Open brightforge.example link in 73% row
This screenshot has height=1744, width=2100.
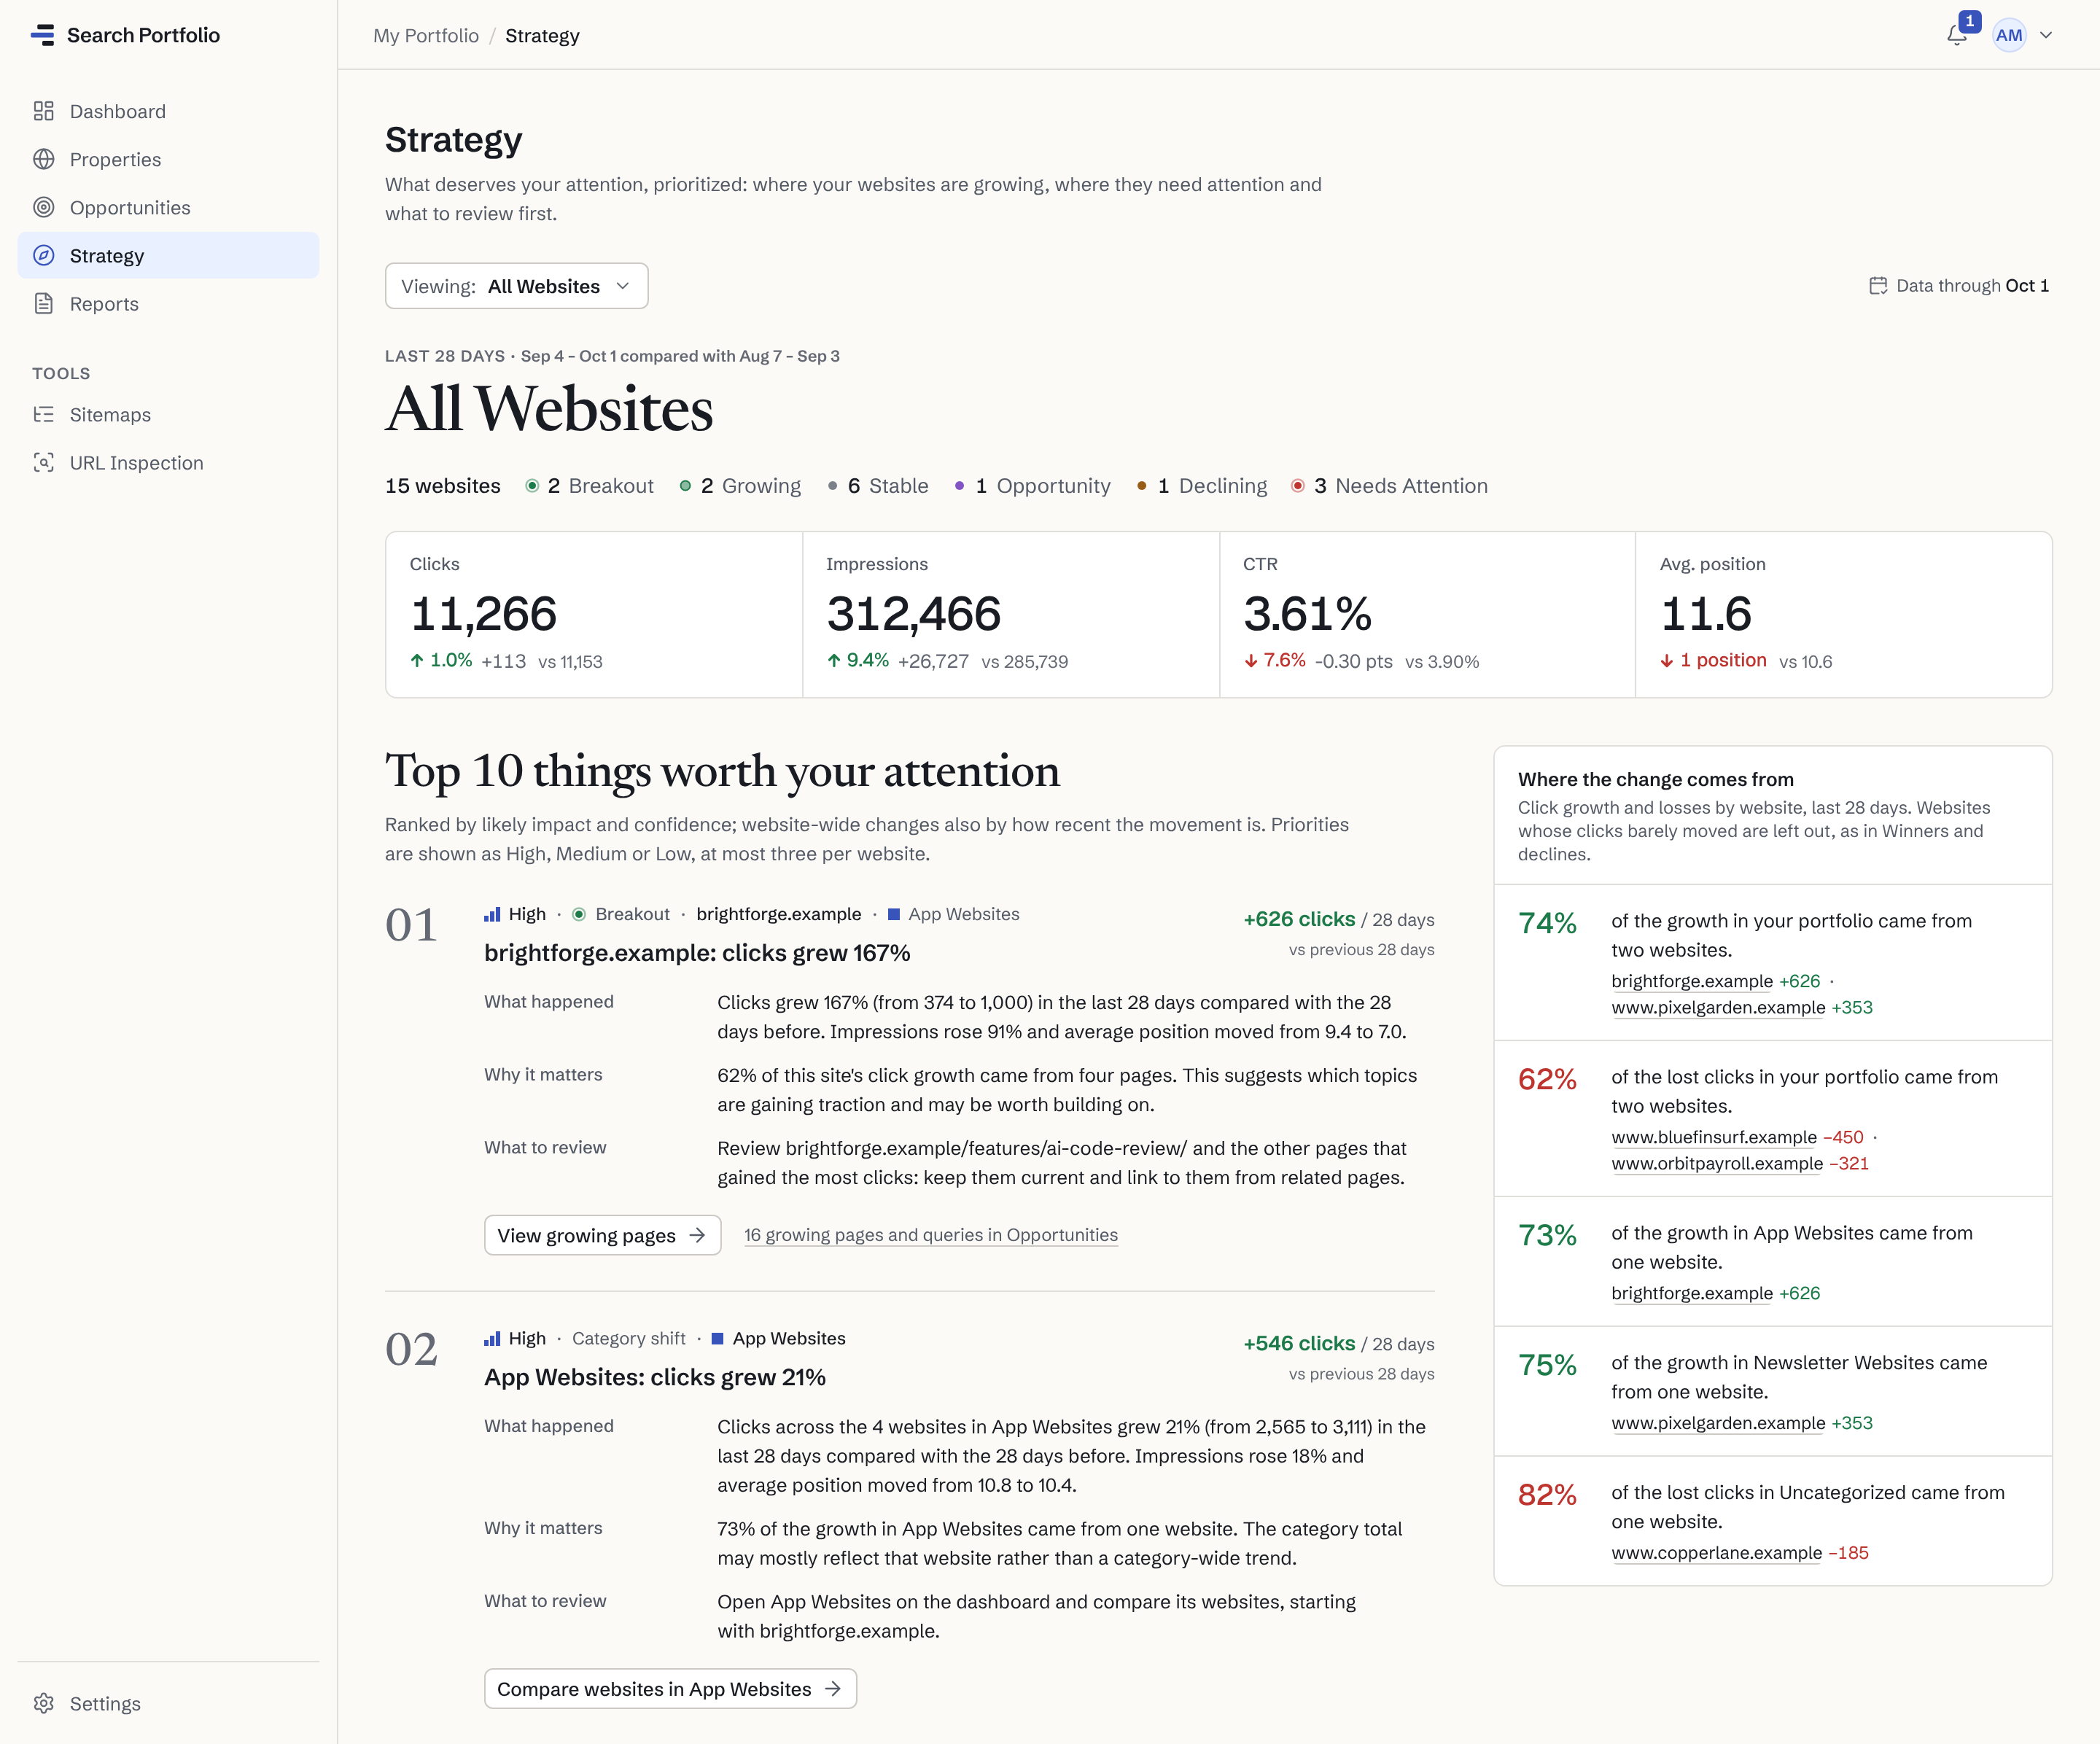tap(1692, 1293)
